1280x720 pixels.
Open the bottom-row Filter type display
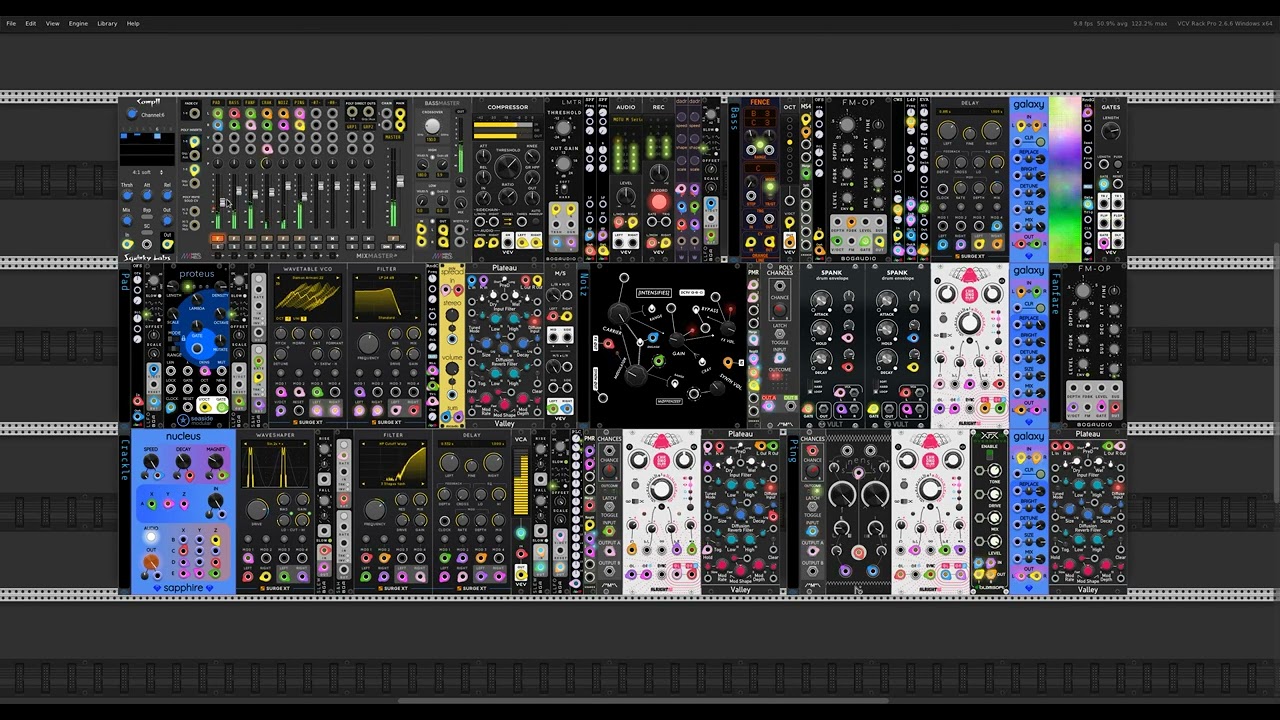pyautogui.click(x=393, y=464)
